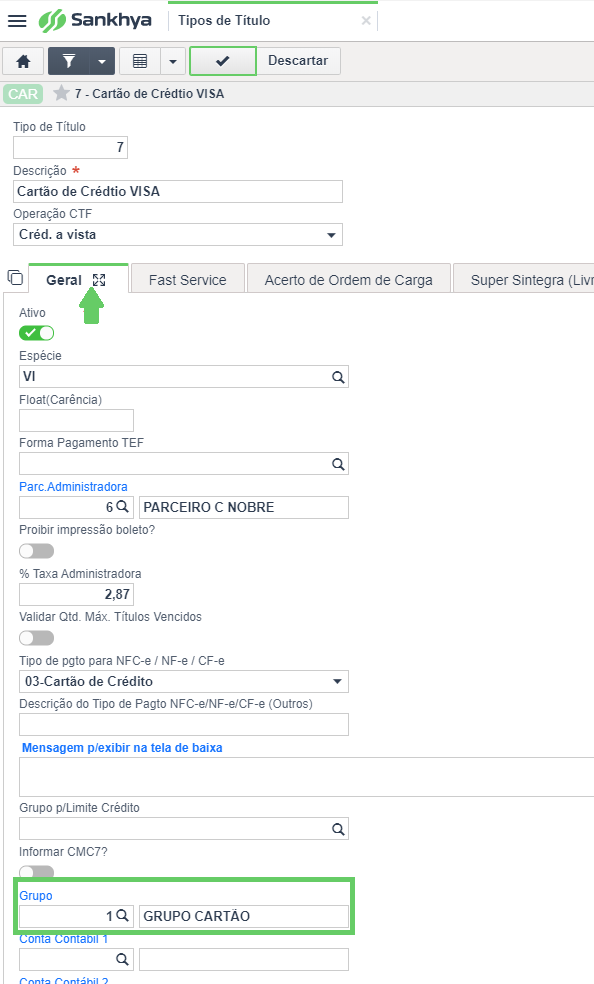This screenshot has height=984, width=594.
Task: Open the Geral tab
Action: tap(64, 280)
